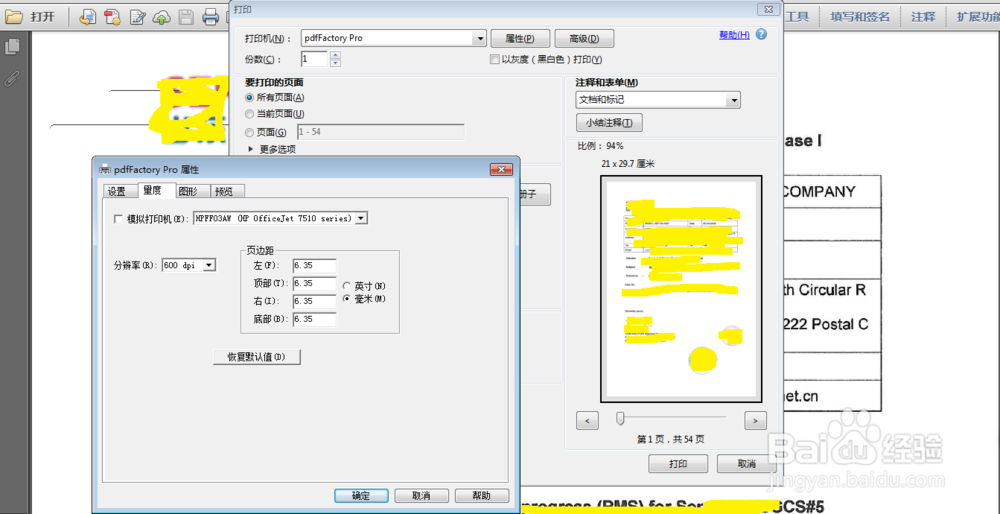Viewport: 1000px width, 514px height.
Task: Click the 恢复默认值 button
Action: click(x=256, y=357)
